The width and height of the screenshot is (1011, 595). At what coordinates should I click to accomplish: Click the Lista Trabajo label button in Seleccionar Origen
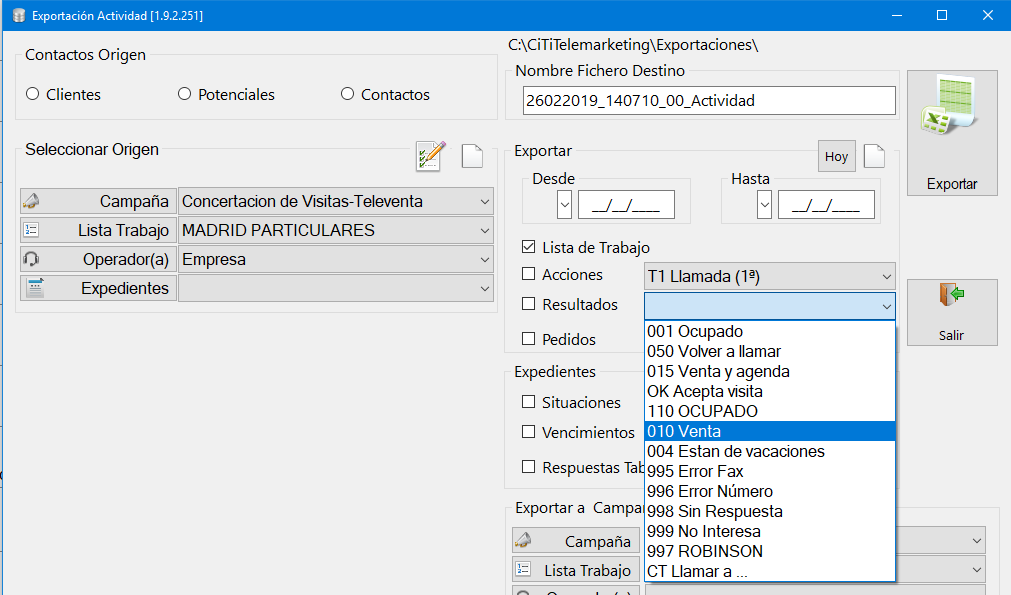pyautogui.click(x=98, y=230)
